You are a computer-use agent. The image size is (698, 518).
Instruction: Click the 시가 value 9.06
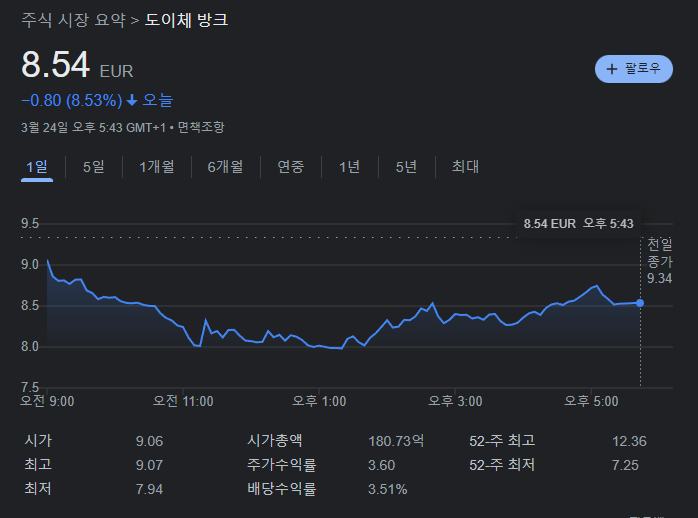(150, 441)
